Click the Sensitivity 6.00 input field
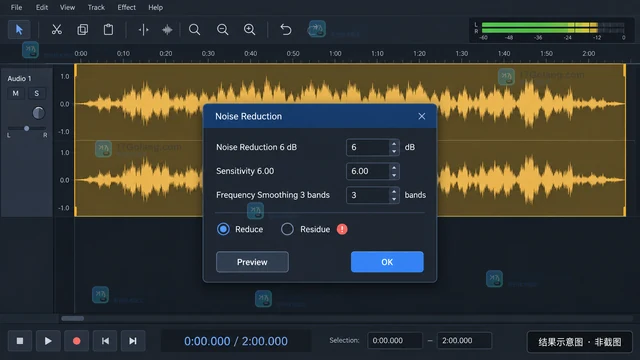Viewport: 640px width, 360px height. point(368,171)
